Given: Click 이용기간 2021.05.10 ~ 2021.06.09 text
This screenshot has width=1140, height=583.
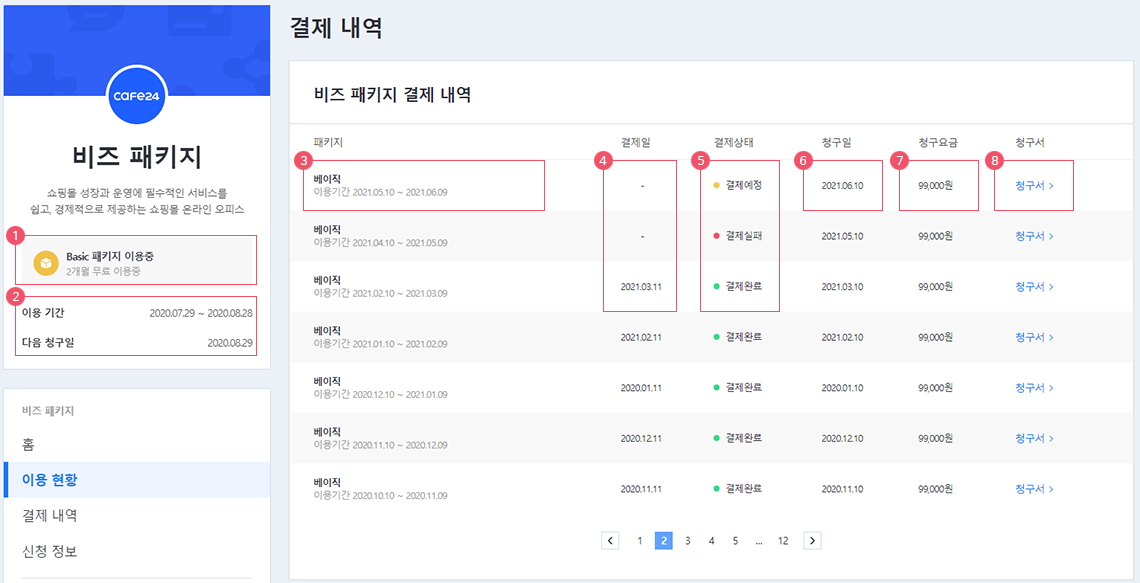Looking at the screenshot, I should pyautogui.click(x=380, y=192).
